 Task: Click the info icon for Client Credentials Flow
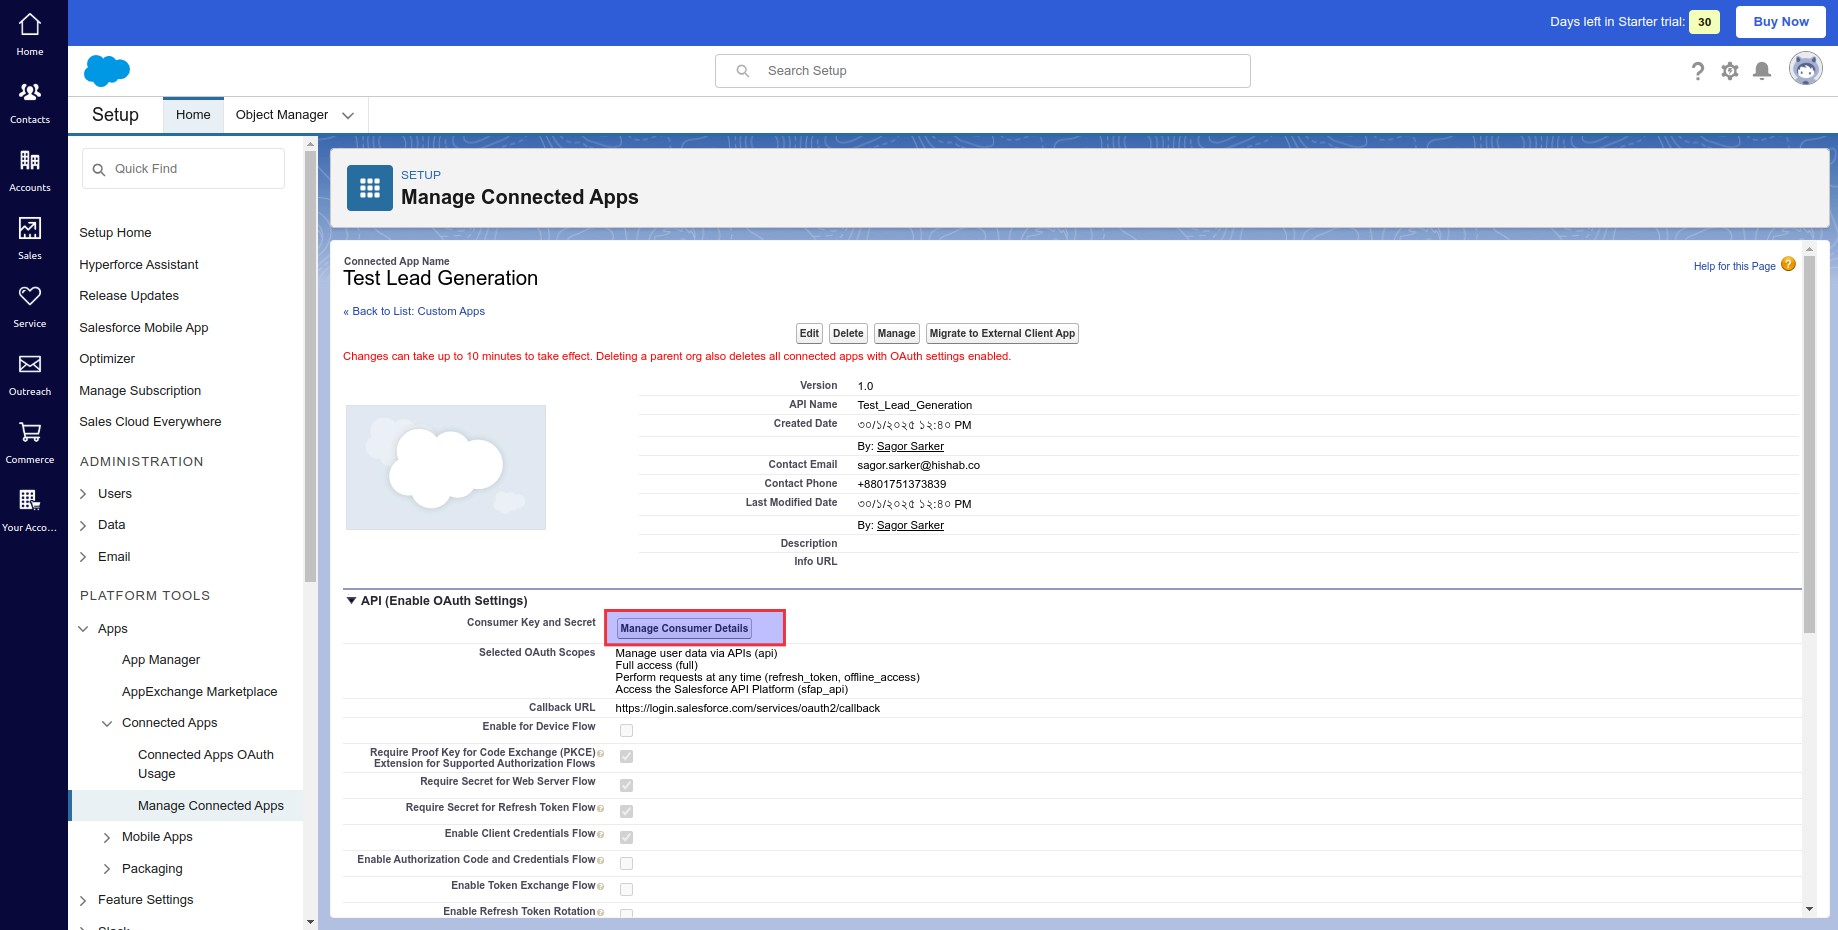[x=600, y=834]
